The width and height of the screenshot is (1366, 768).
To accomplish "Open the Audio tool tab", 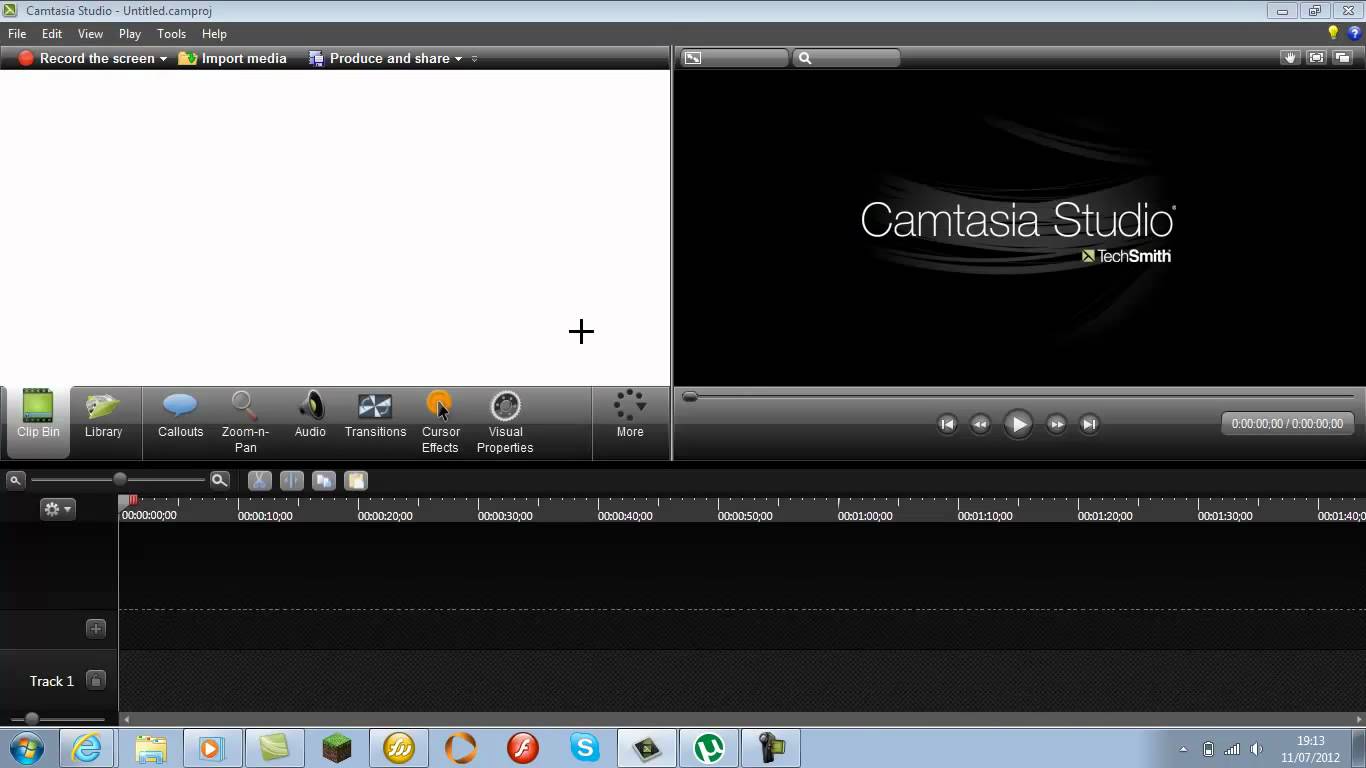I will point(310,416).
